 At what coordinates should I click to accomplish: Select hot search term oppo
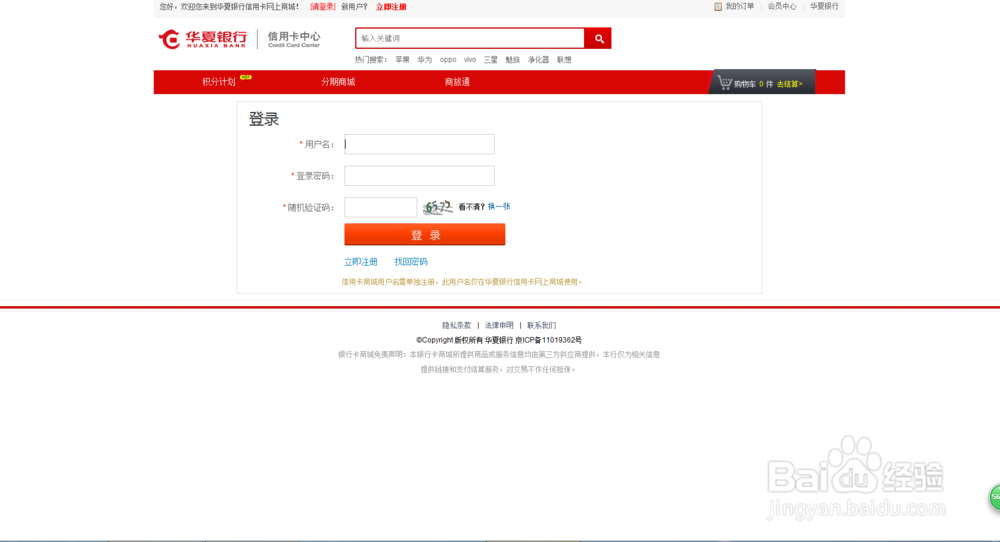pyautogui.click(x=448, y=60)
